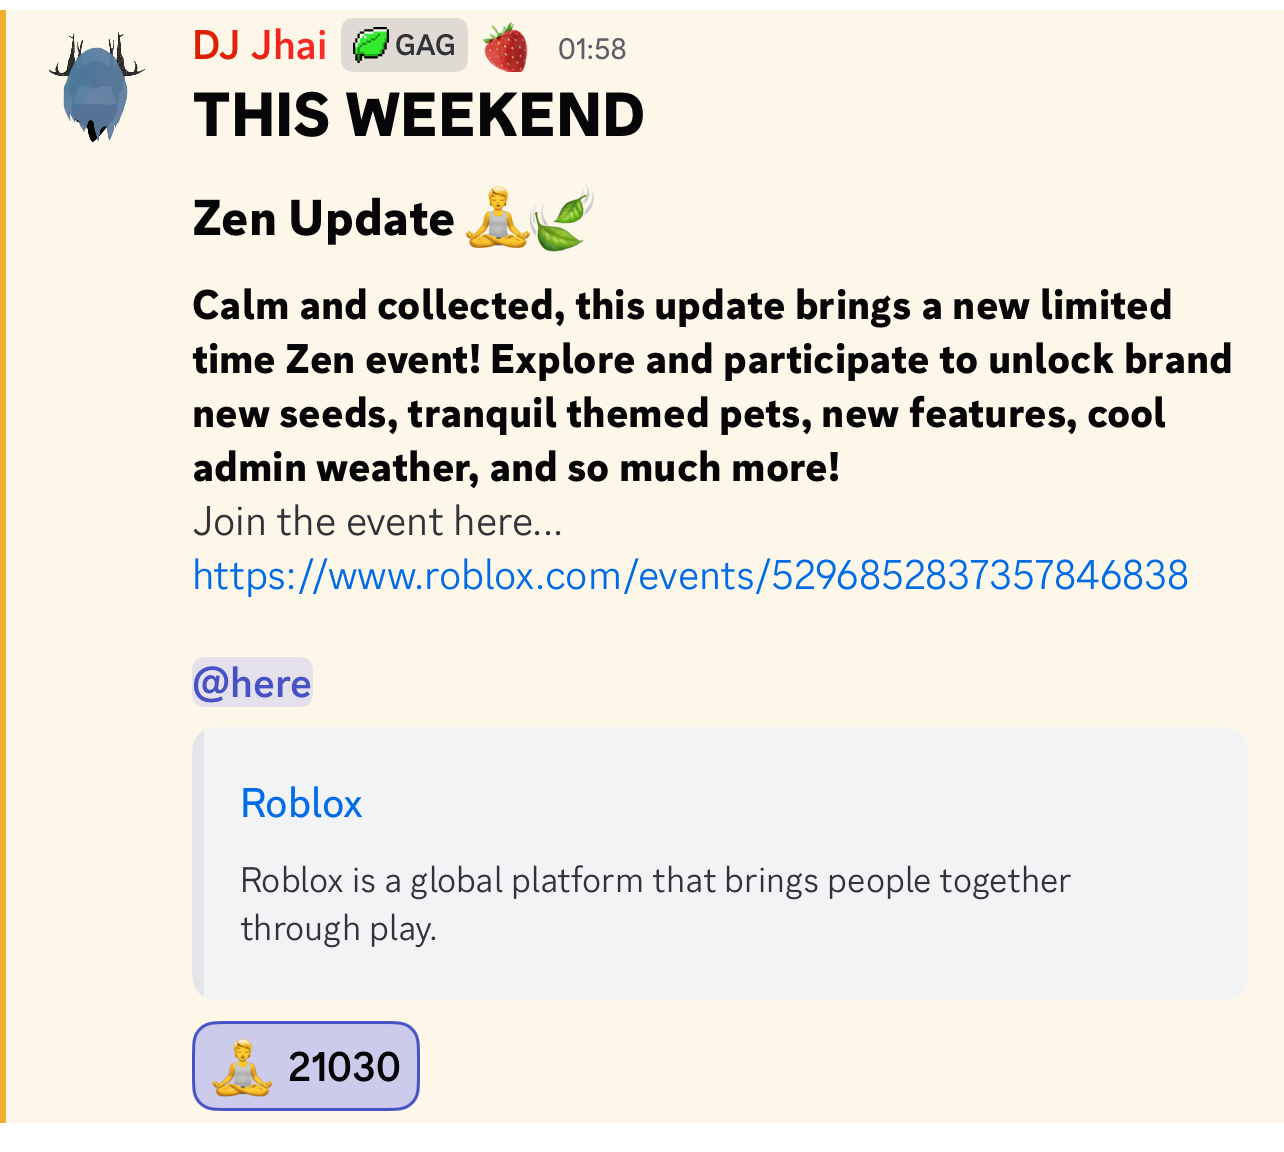1284x1152 pixels.
Task: Click the embed description about Roblox platform
Action: click(x=655, y=903)
